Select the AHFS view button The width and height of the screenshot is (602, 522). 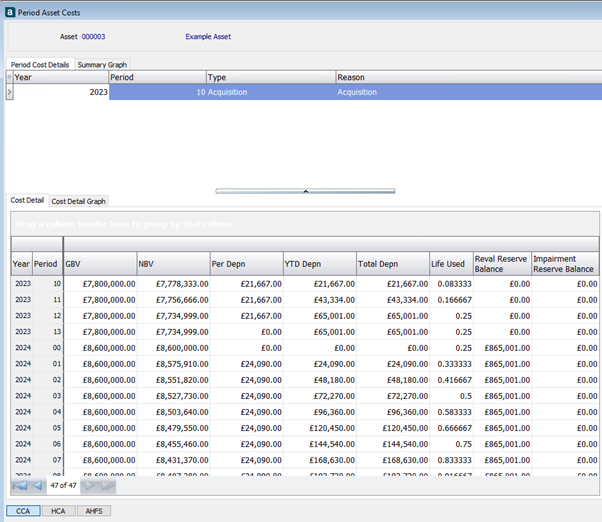[94, 511]
